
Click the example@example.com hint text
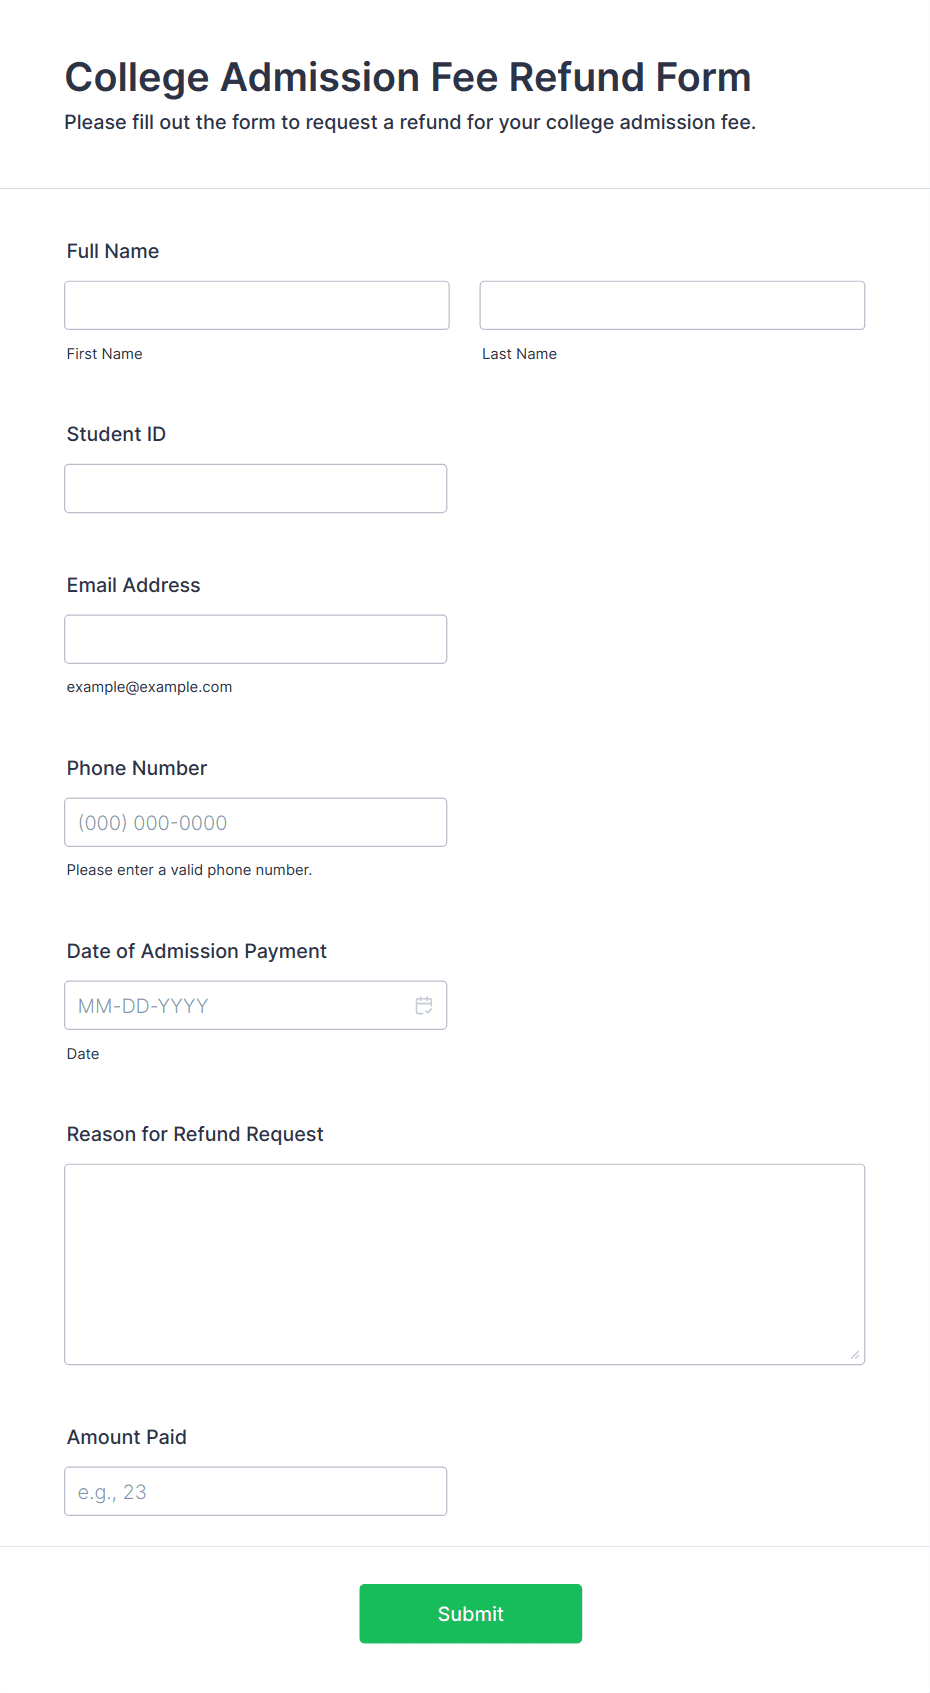pyautogui.click(x=150, y=687)
